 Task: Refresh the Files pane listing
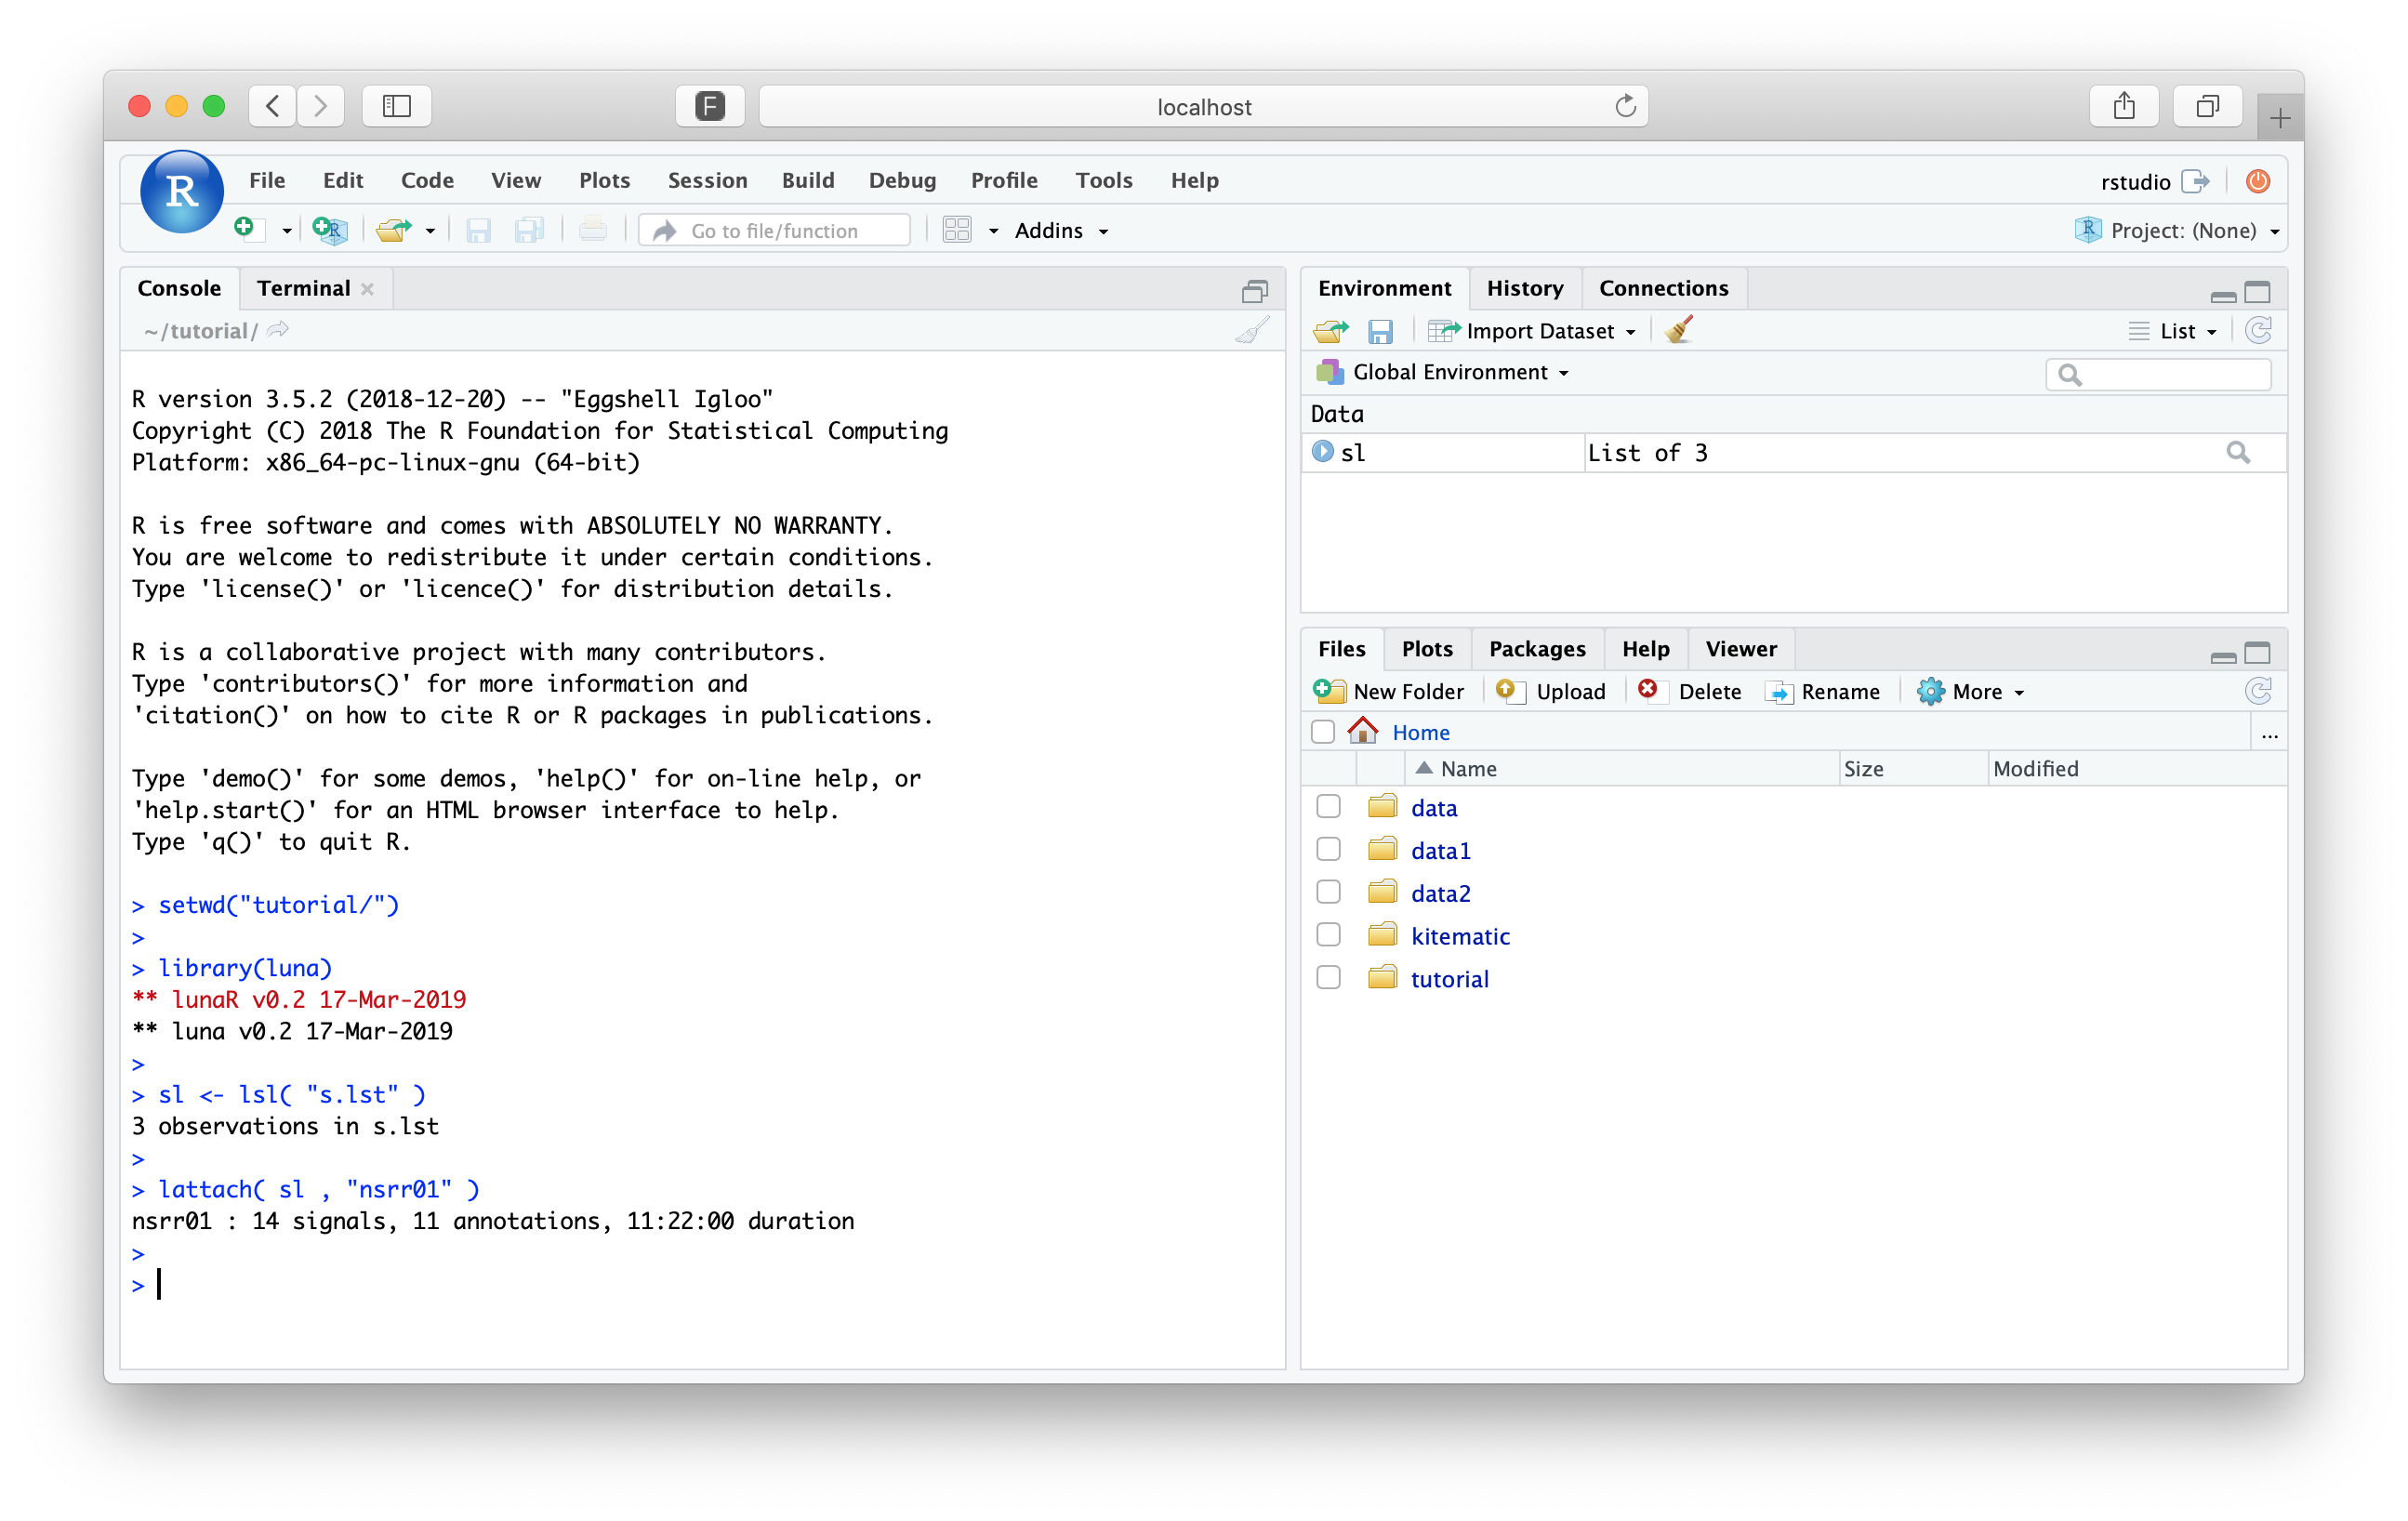pos(2258,691)
